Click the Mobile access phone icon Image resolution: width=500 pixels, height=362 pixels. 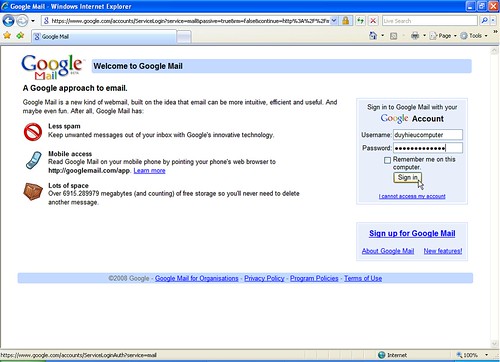34,160
